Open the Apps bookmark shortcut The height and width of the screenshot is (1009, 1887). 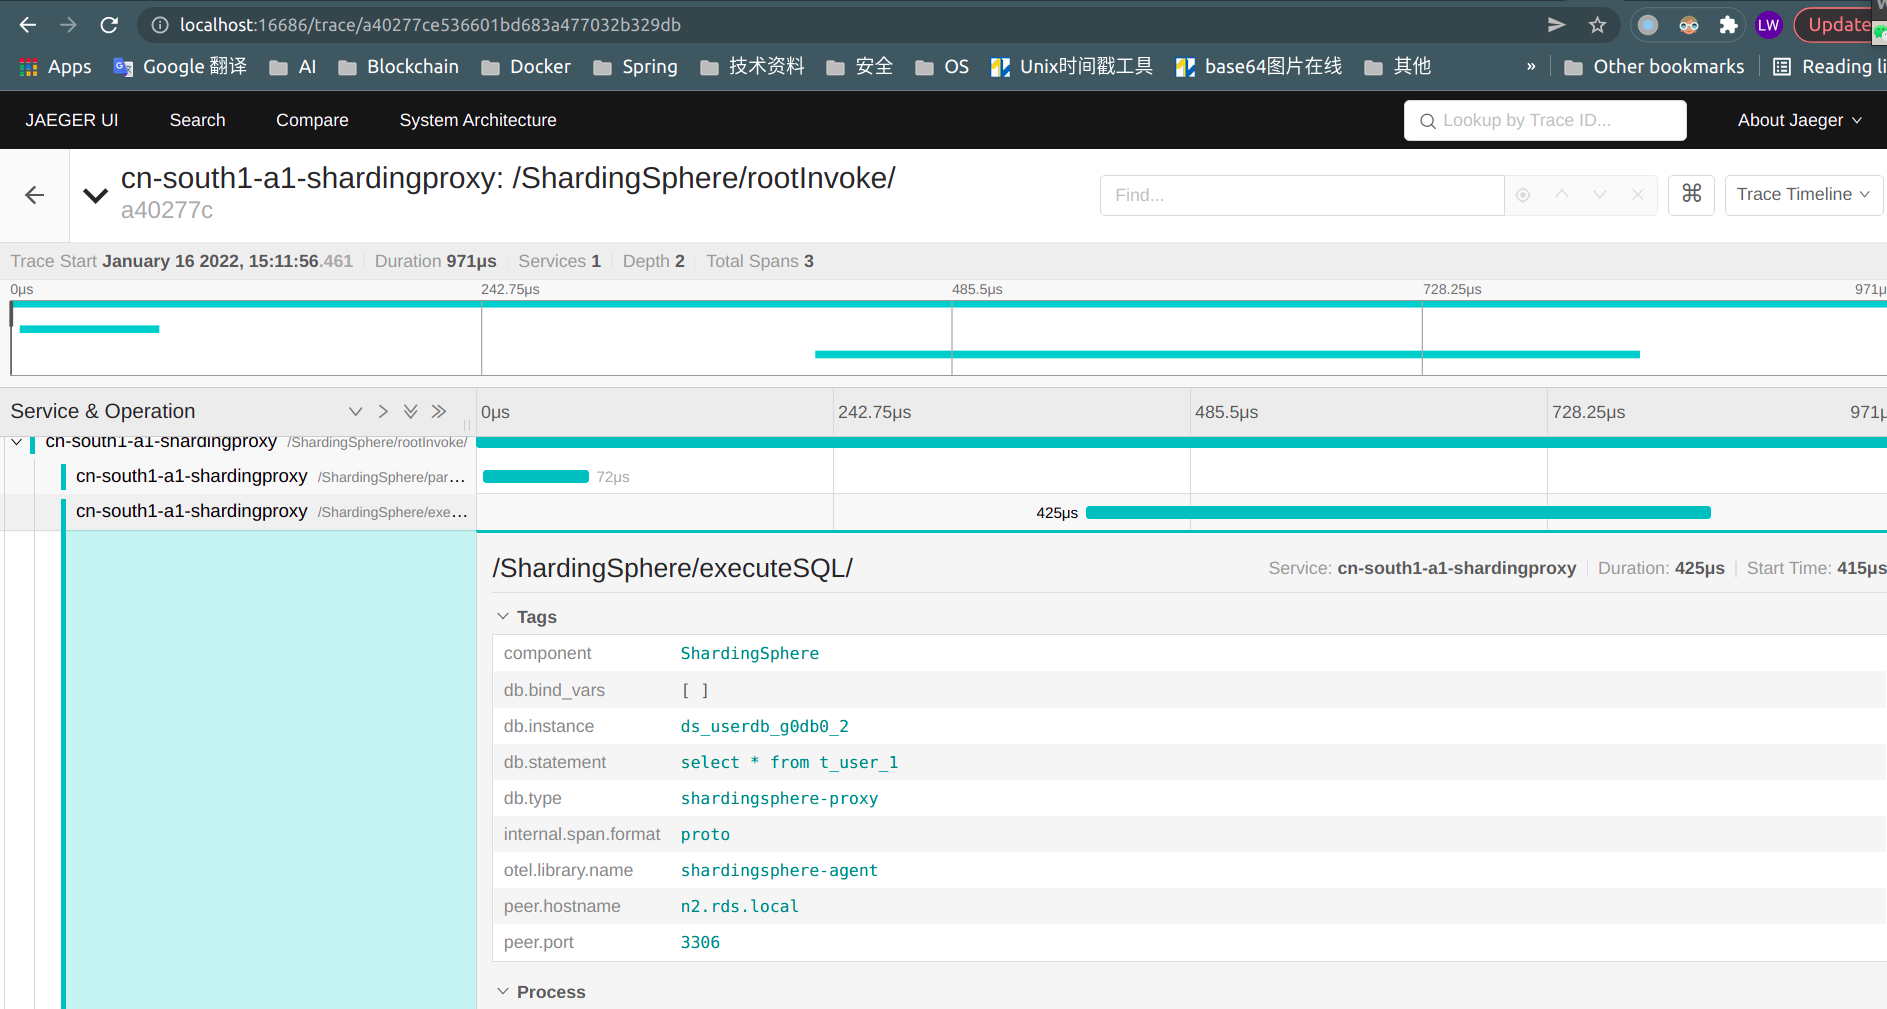tap(56, 67)
